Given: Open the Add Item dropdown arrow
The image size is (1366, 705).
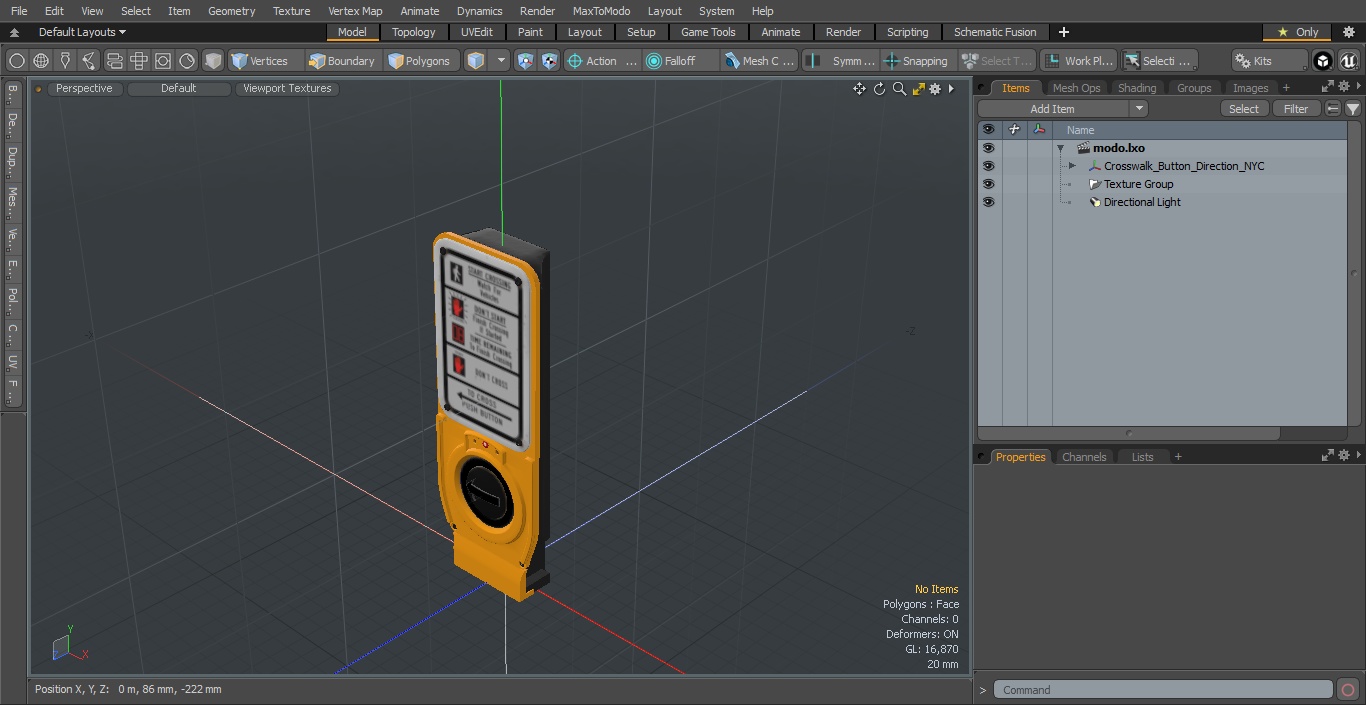Looking at the screenshot, I should click(1139, 108).
